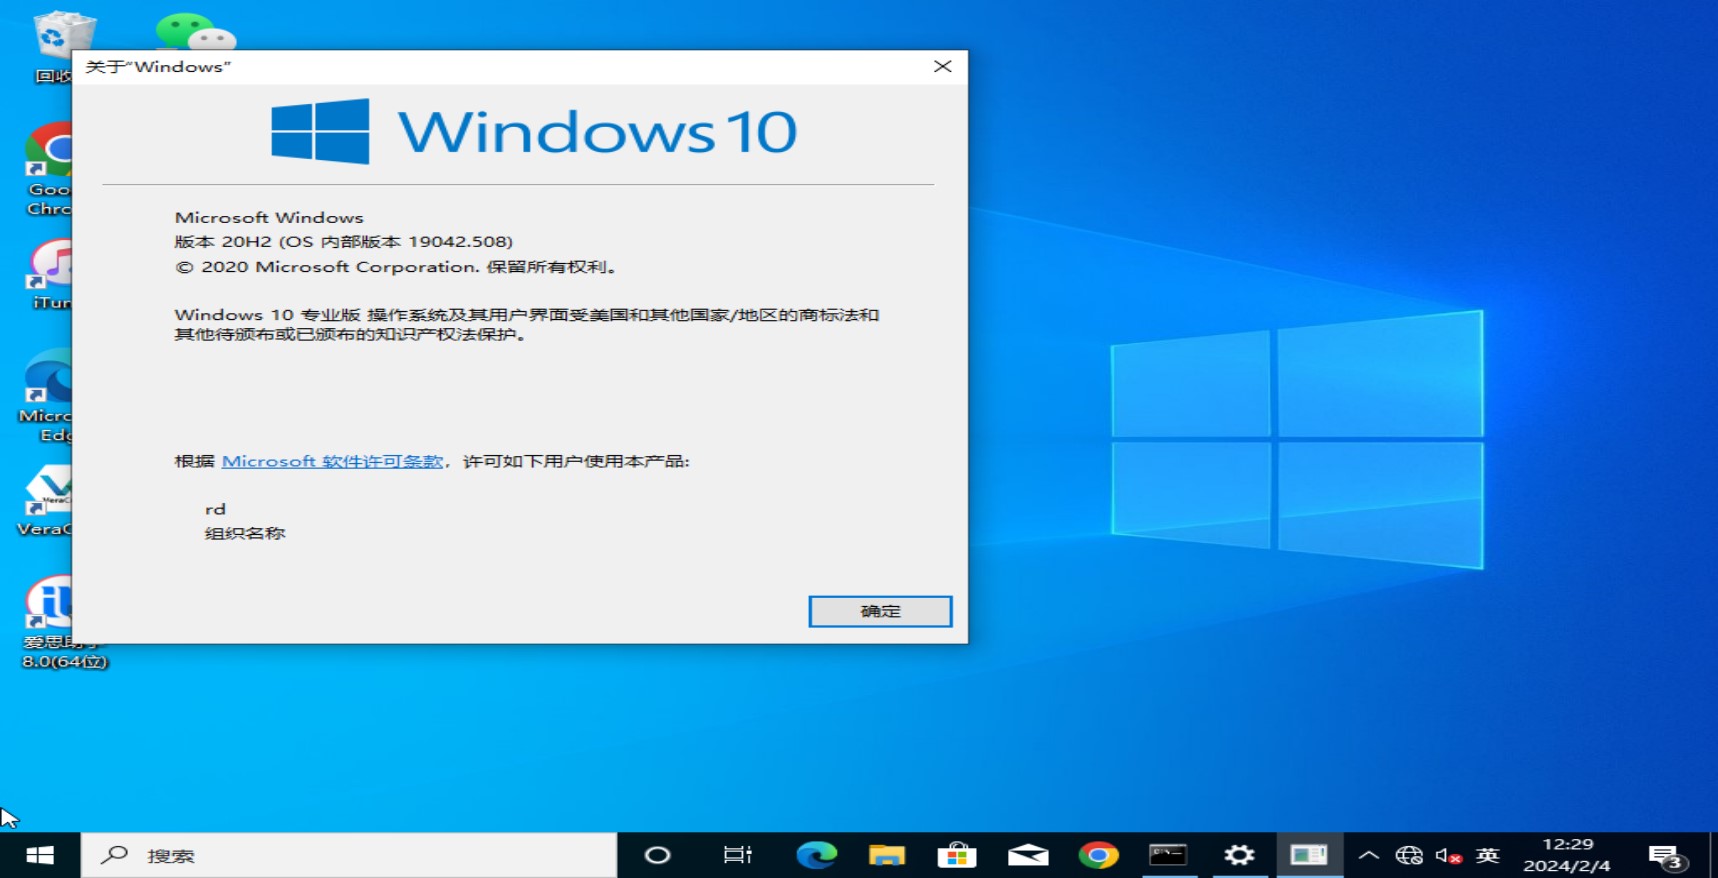Click the 关于"Windows" dialog title bar
Screen dimensions: 1718x878
click(500, 66)
